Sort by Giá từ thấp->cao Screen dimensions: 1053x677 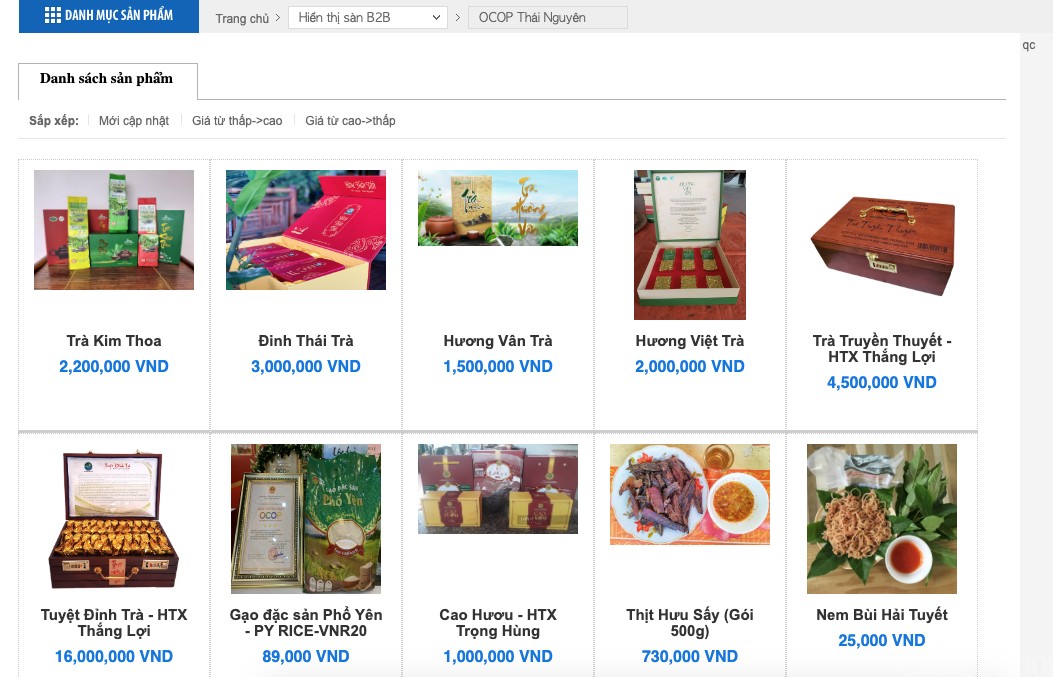(x=237, y=121)
